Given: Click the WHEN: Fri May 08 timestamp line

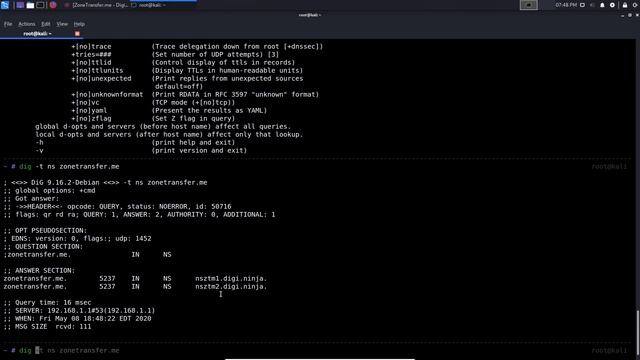Looking at the screenshot, I should pyautogui.click(x=77, y=318).
